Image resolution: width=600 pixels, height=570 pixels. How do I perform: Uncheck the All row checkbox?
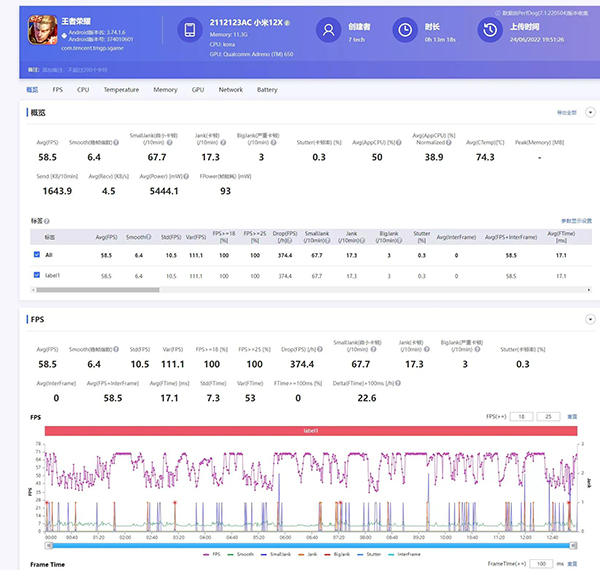(37, 256)
